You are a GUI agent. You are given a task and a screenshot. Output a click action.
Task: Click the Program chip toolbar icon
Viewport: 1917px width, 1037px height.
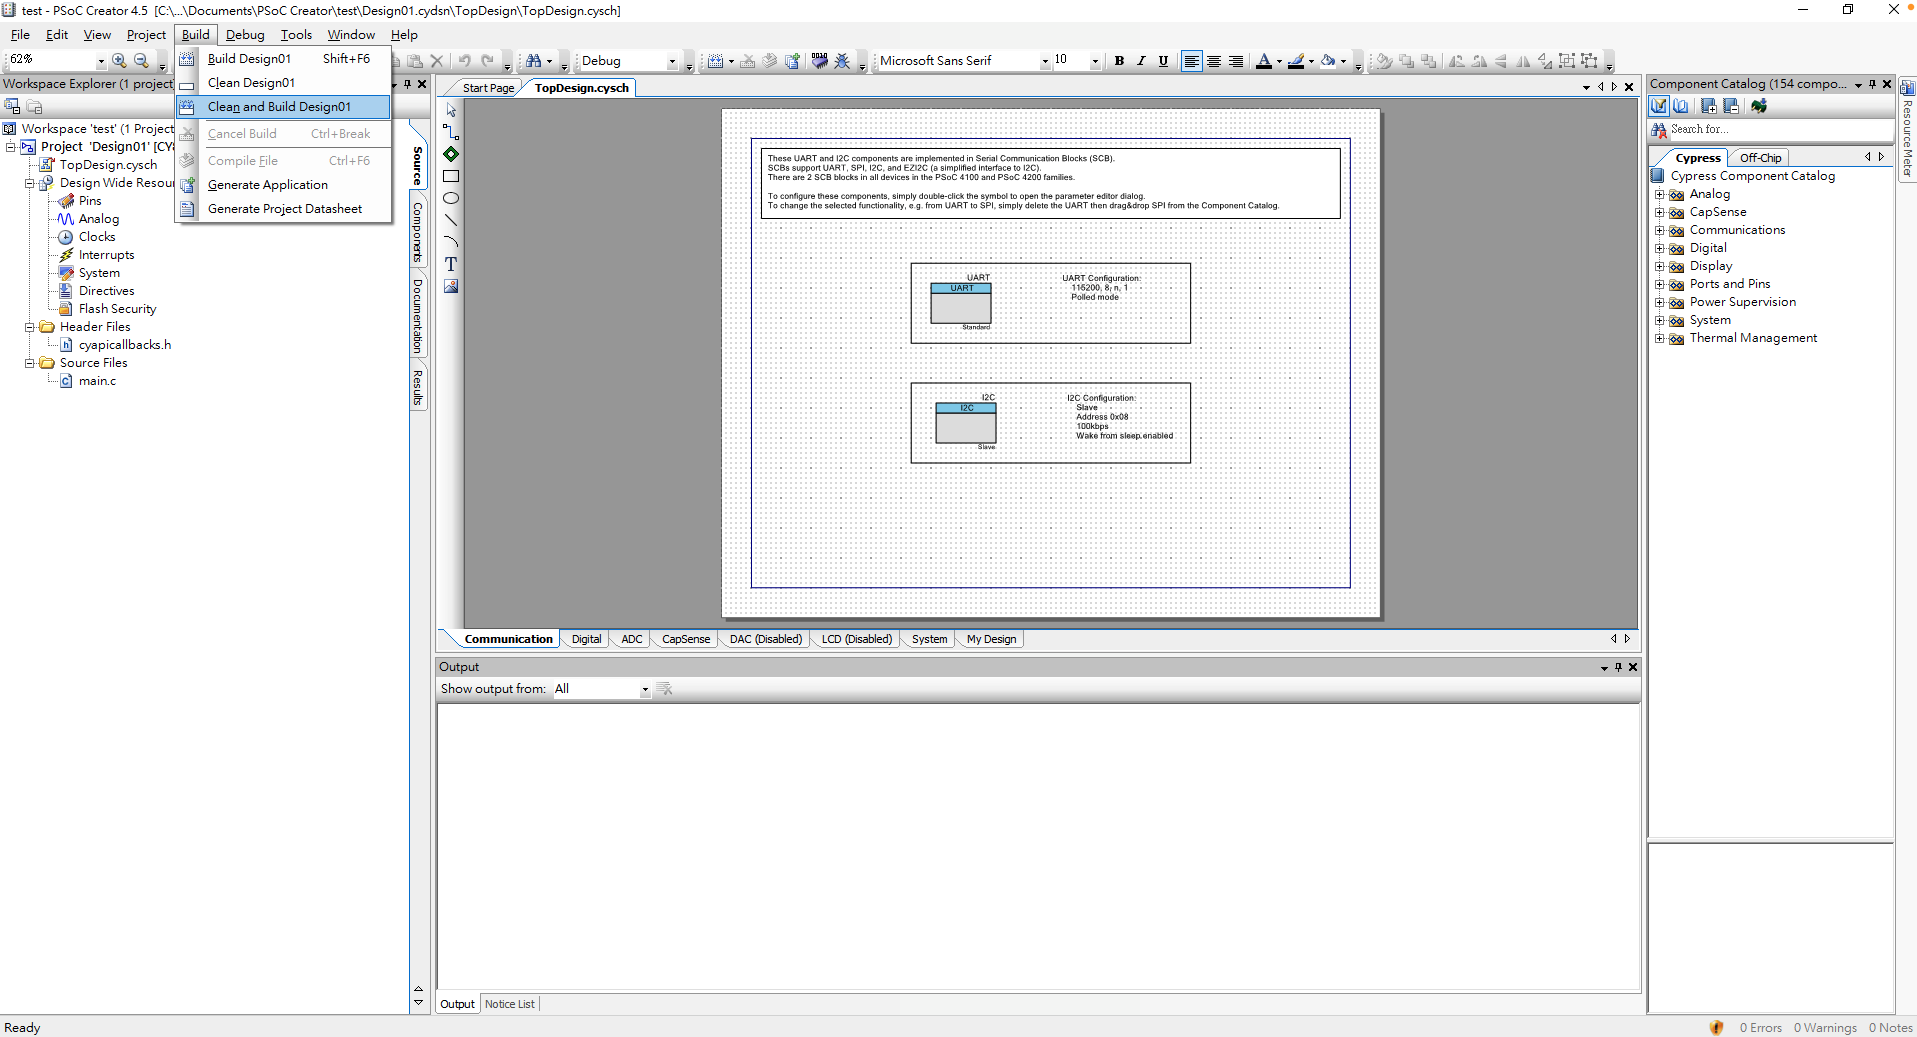coord(819,61)
